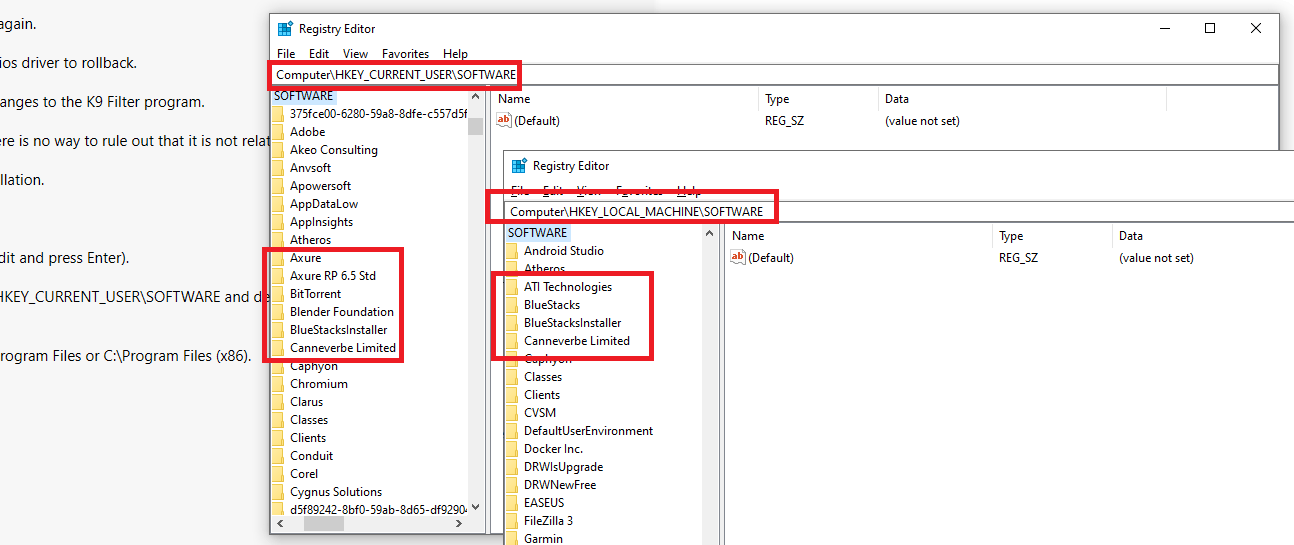
Task: Select the Clients key in HKEY_CURRENT_USER tree
Action: [x=308, y=438]
